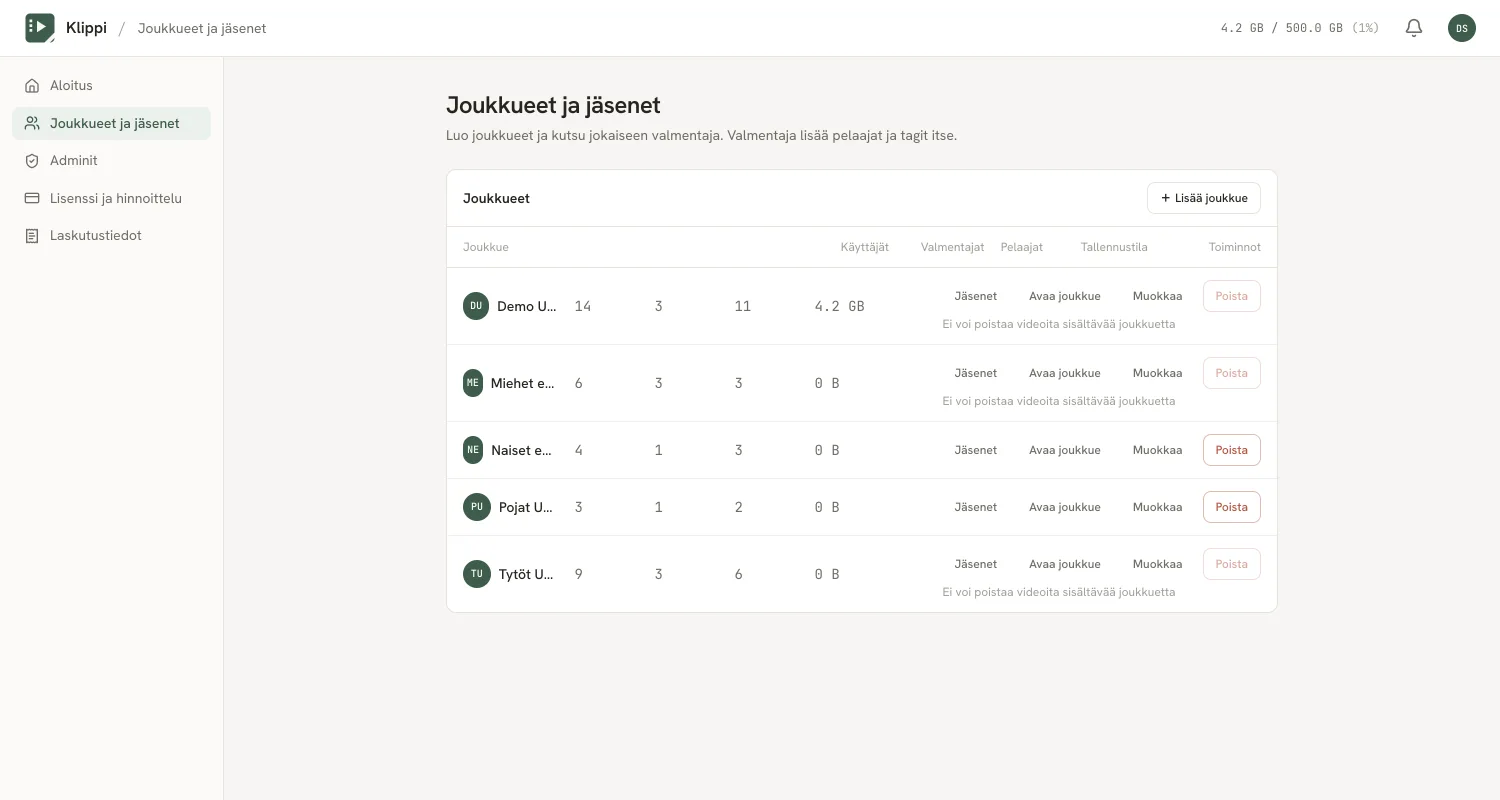This screenshot has width=1500, height=800.
Task: Click Avaa joukkue for Naiset team
Action: tap(1065, 450)
